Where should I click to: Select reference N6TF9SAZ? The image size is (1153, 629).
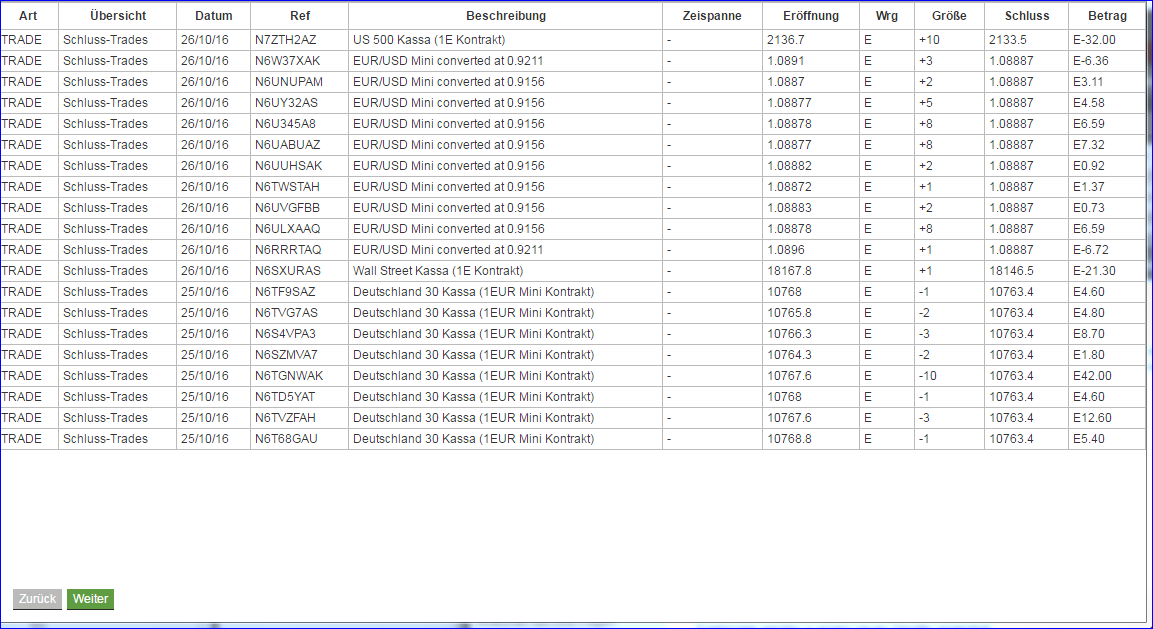coord(285,291)
